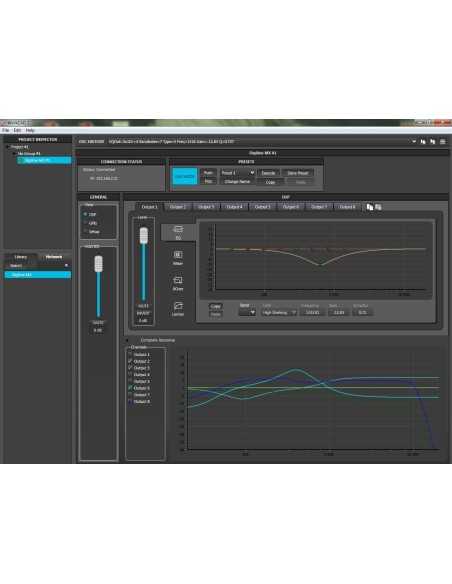This screenshot has height=584, width=452.
Task: Select the Output 1 tab
Action: pos(149,207)
